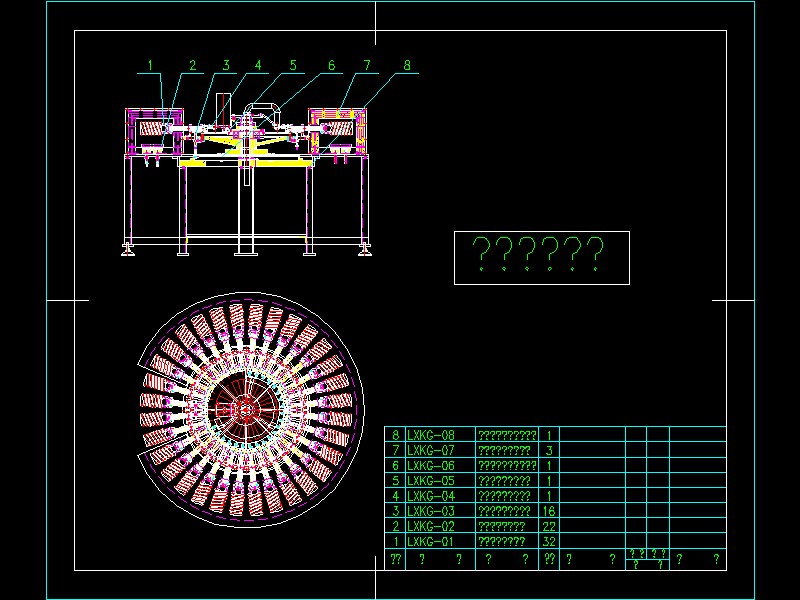Click item number 8 beside LXKG-08
Screen dimensions: 800x600
395,435
